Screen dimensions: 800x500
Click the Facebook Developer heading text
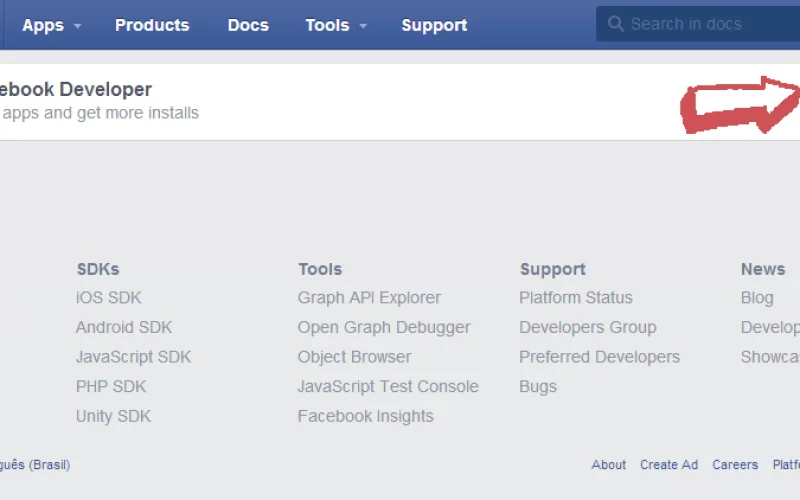coord(76,89)
